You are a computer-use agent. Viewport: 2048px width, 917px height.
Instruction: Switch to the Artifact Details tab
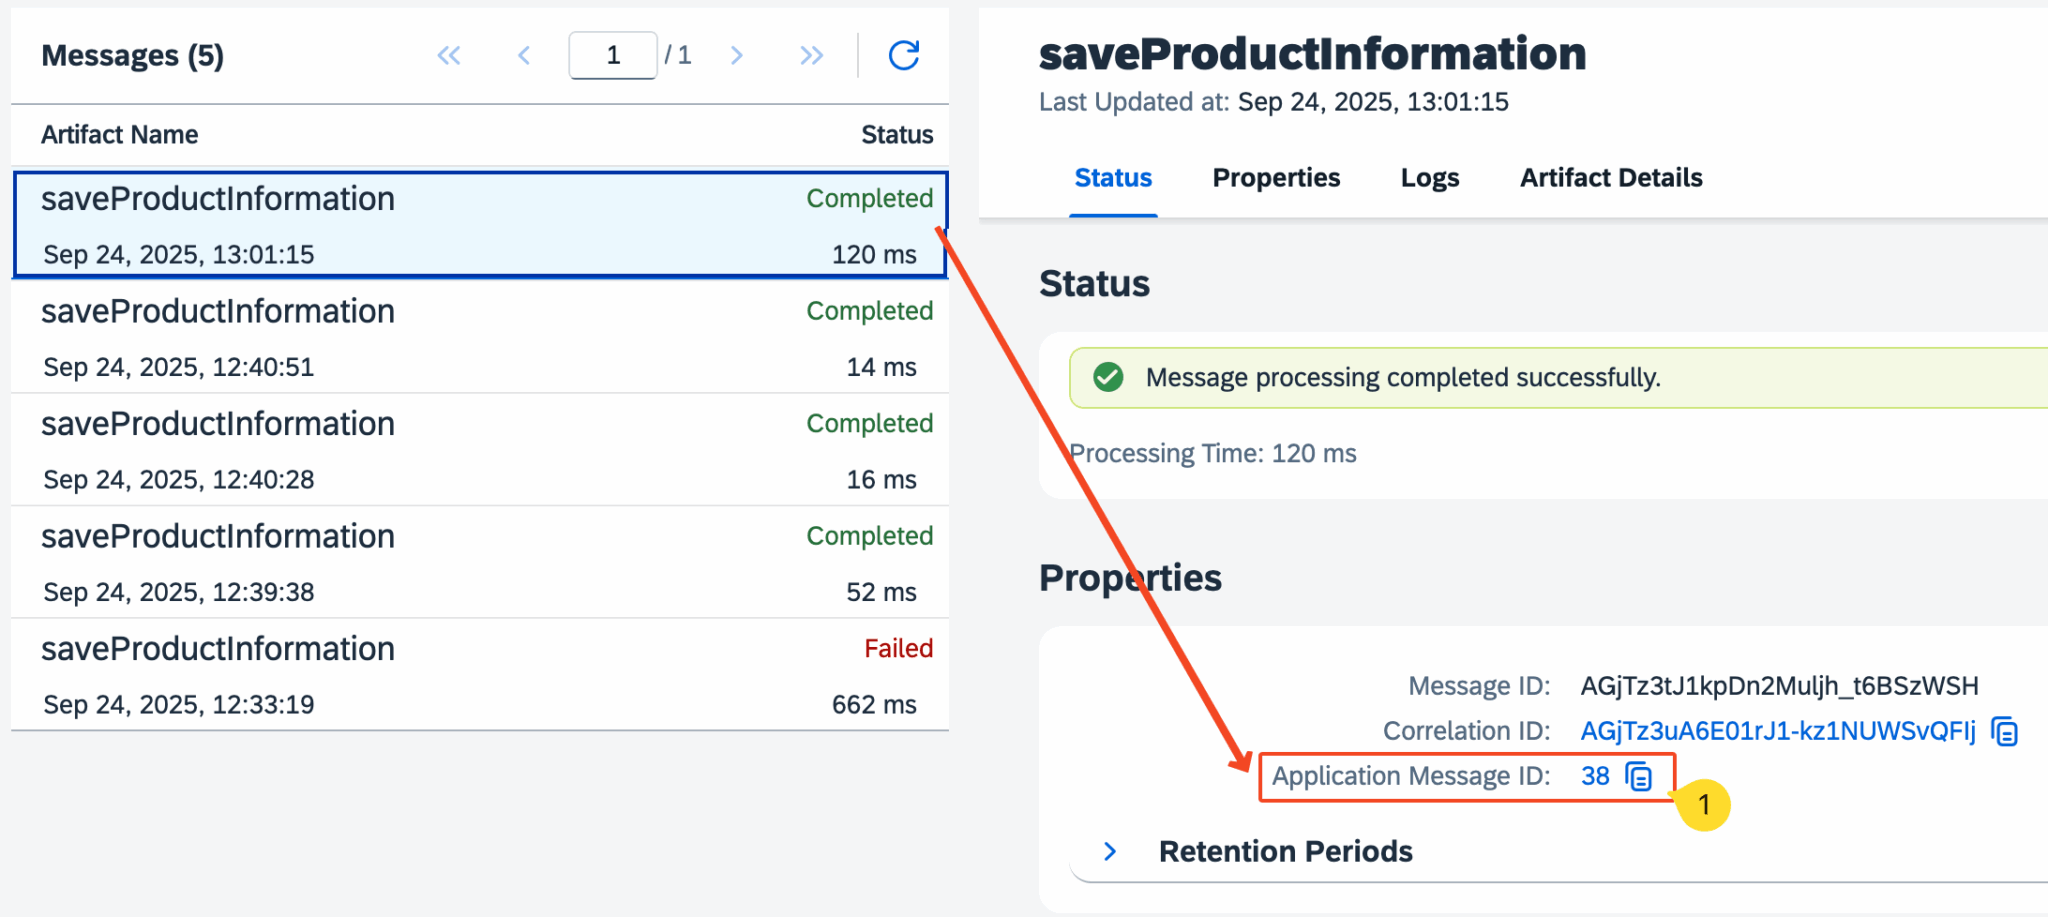point(1610,177)
